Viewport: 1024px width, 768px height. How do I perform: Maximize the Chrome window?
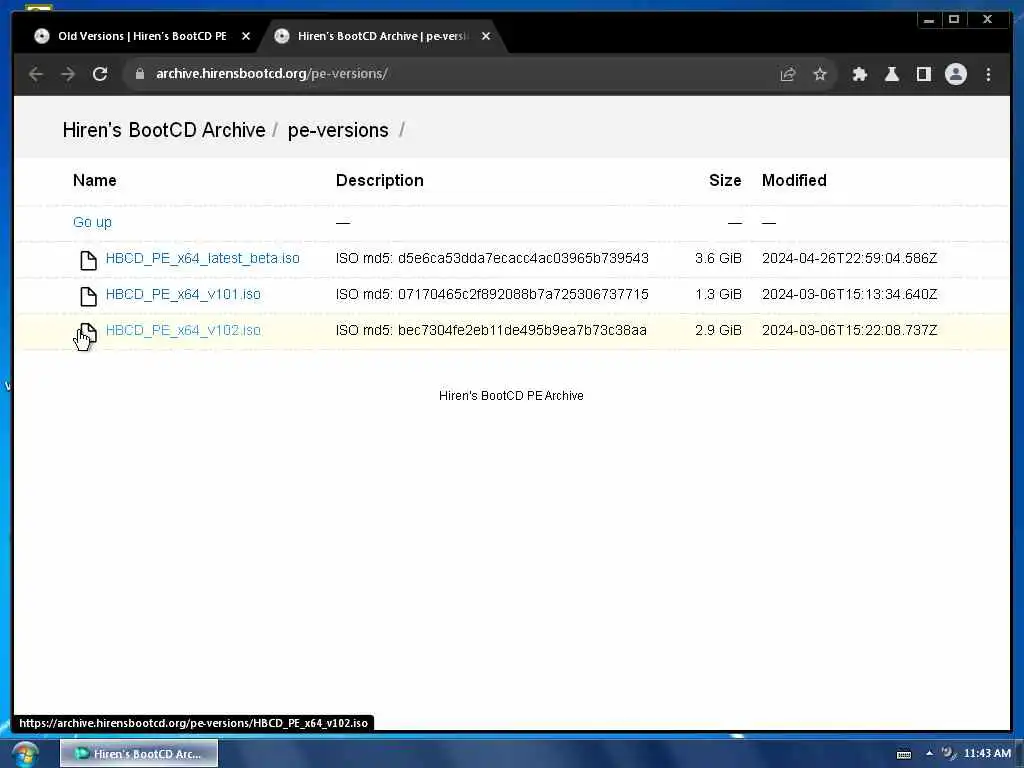point(954,20)
